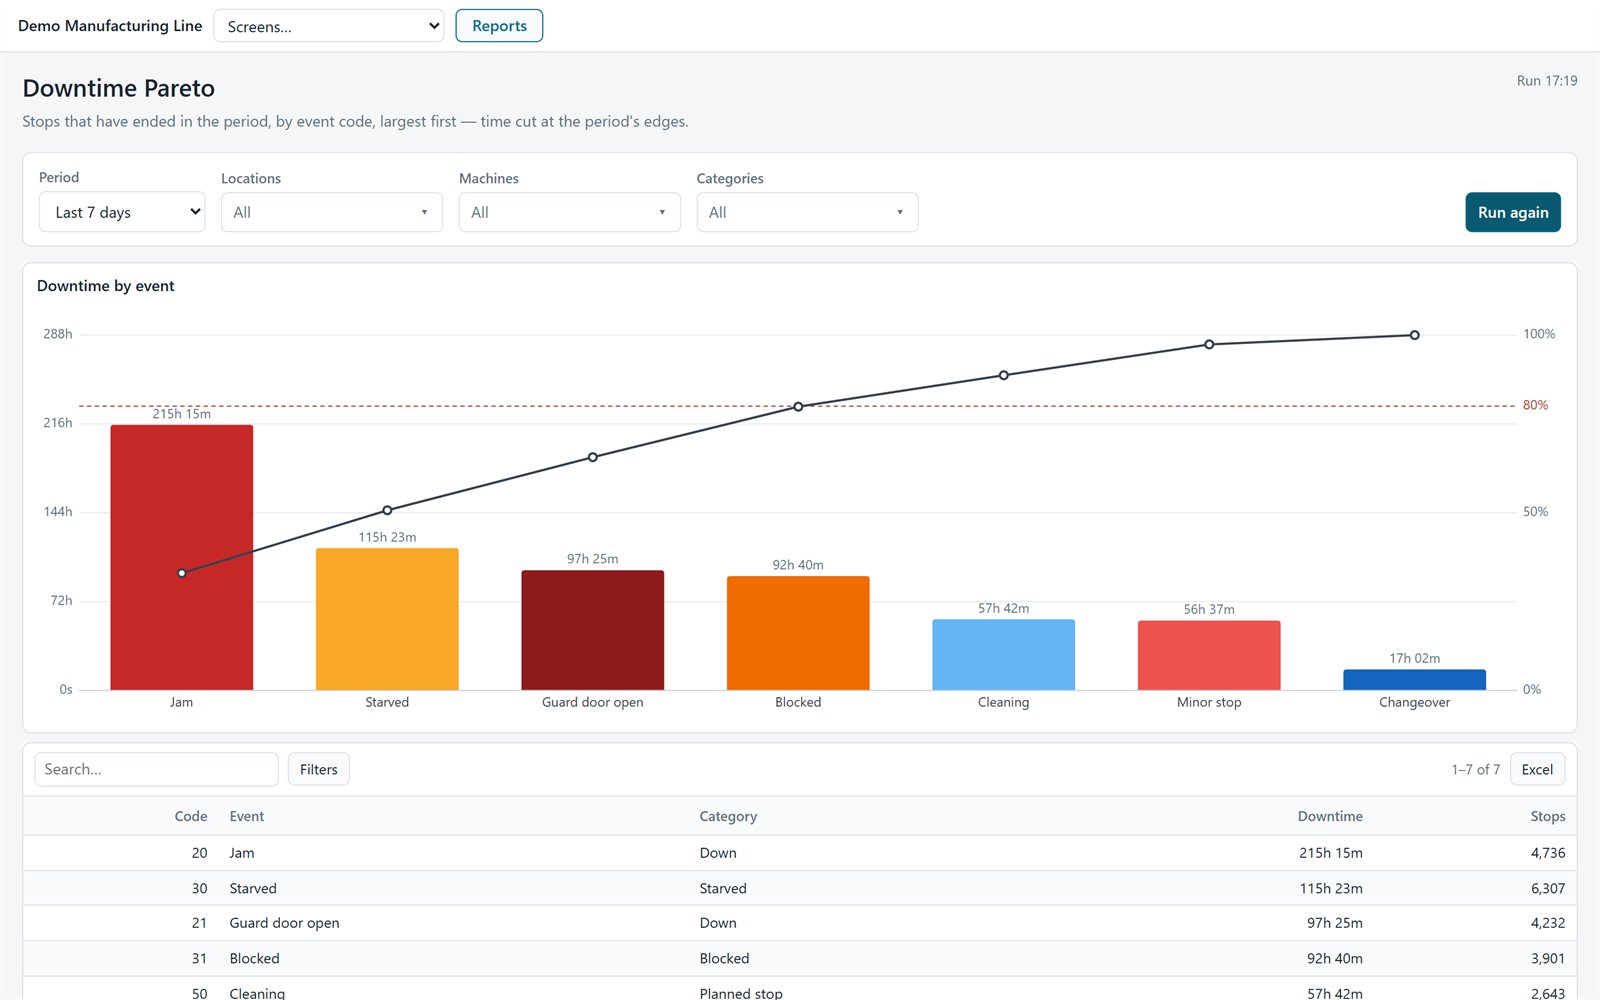1600x1000 pixels.
Task: Sort by the Event column header
Action: [247, 816]
